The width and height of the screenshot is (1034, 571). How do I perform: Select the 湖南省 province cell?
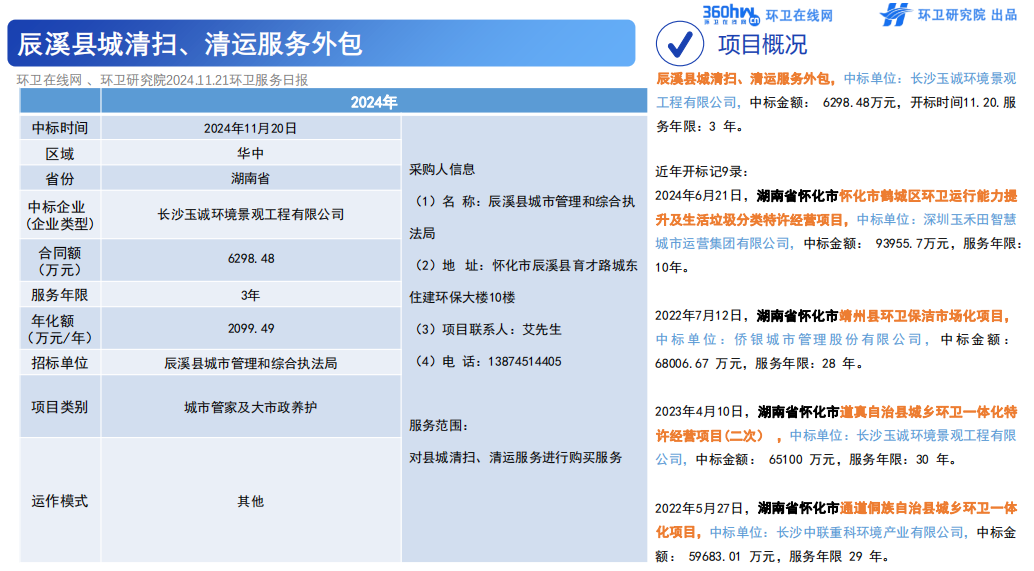point(251,178)
